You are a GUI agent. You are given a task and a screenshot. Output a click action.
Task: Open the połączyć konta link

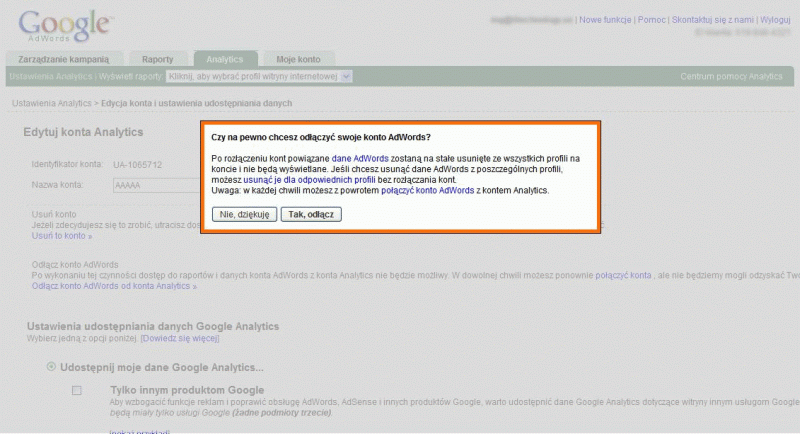tap(623, 275)
